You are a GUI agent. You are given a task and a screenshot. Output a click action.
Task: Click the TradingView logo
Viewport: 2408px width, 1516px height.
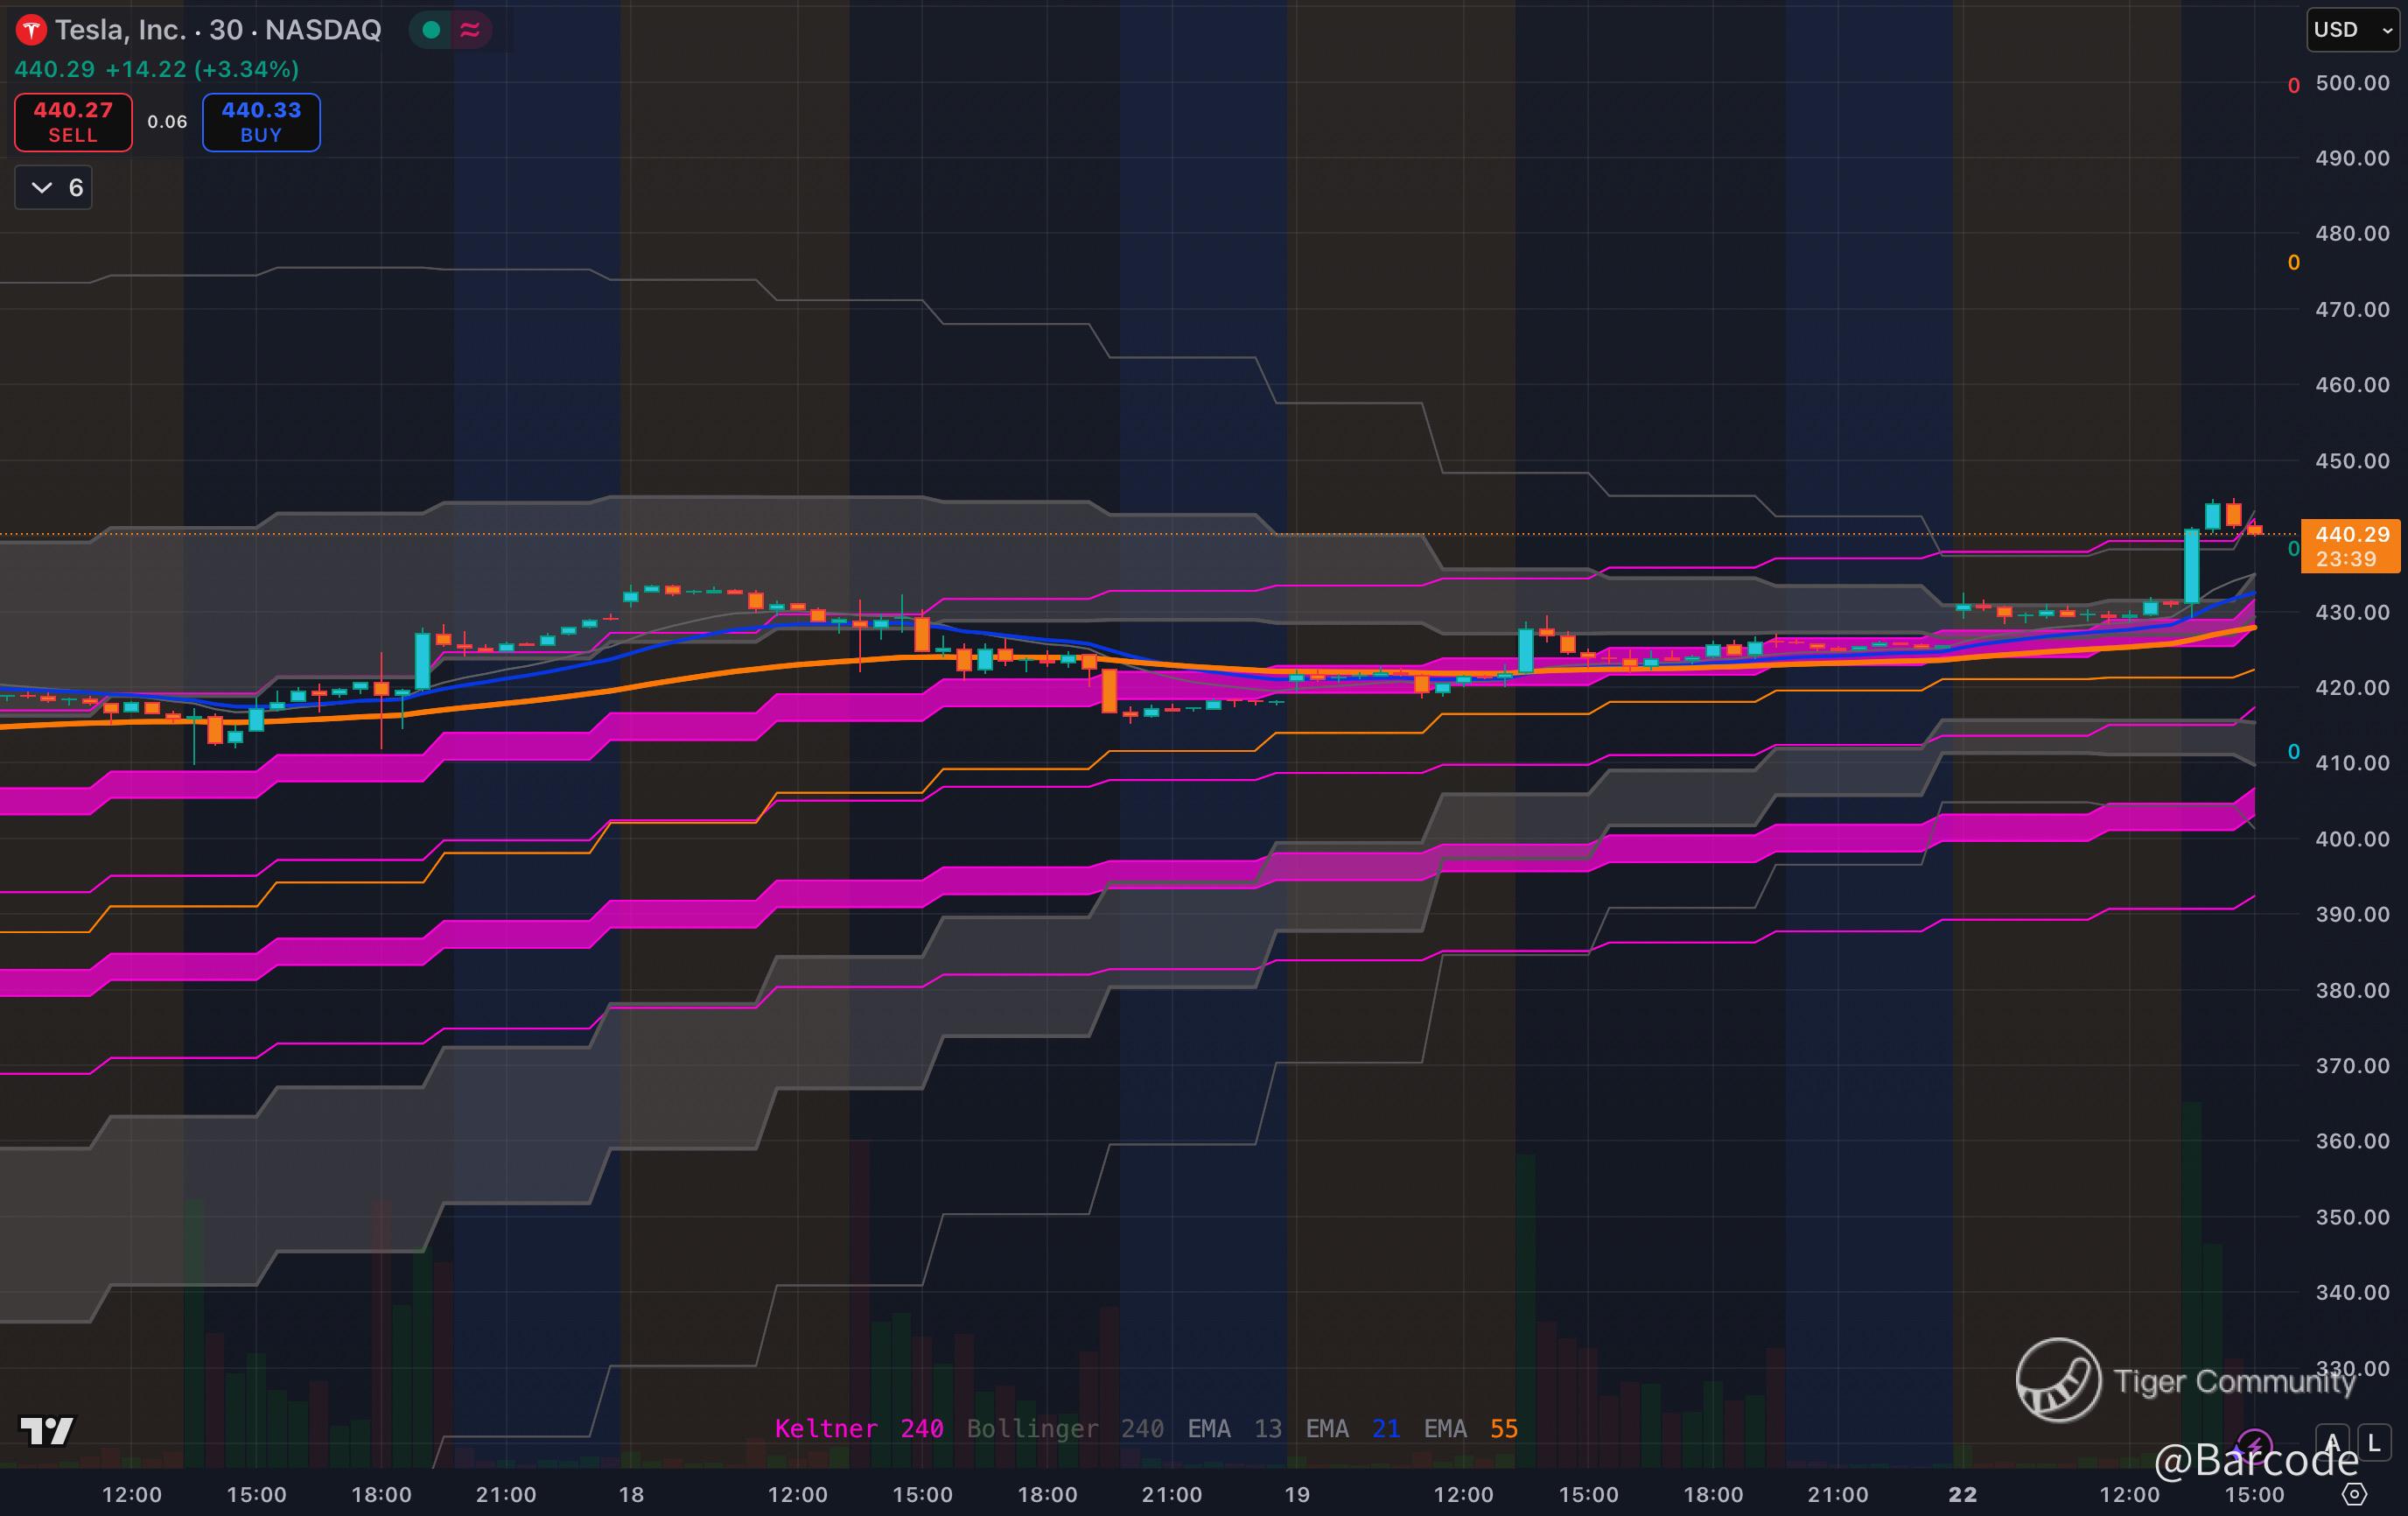click(x=47, y=1431)
